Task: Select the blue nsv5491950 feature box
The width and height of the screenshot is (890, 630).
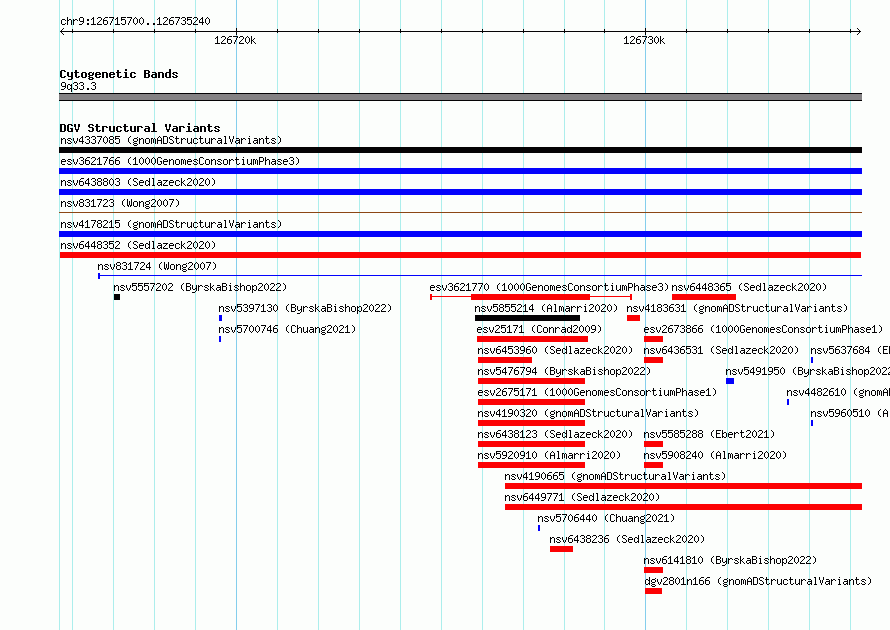Action: (730, 381)
